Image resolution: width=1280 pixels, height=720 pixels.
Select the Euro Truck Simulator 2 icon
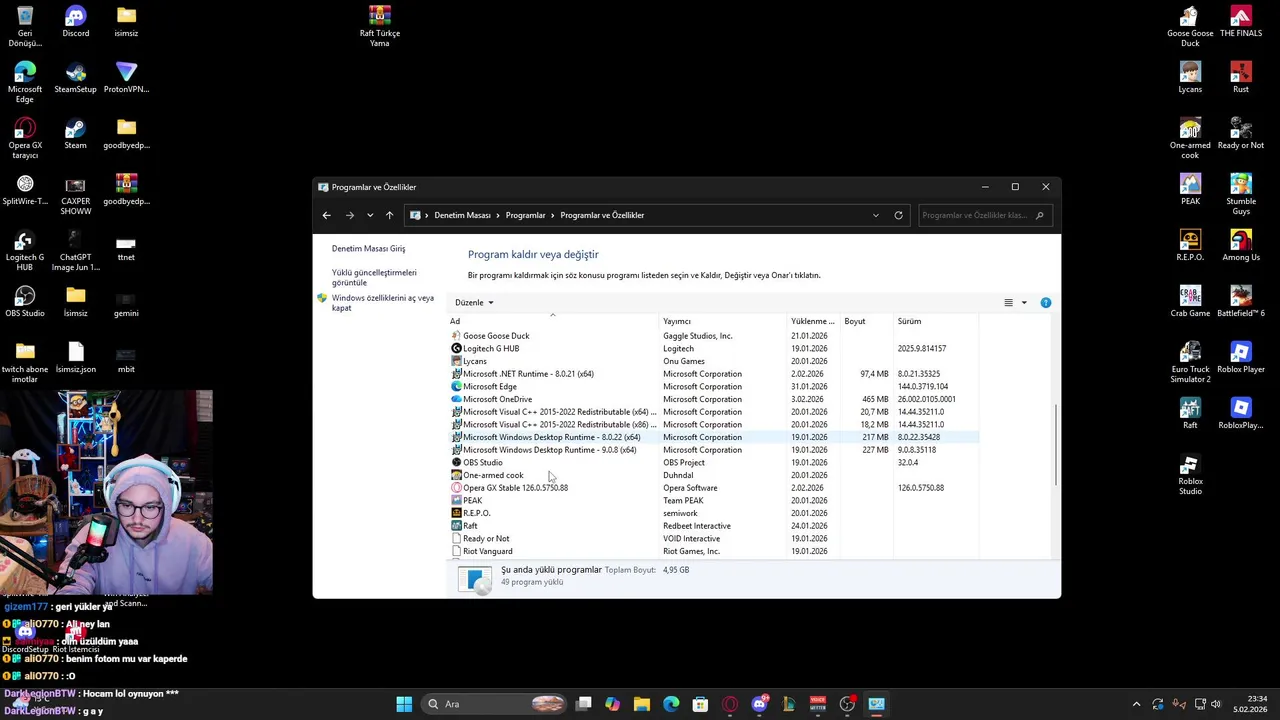1190,363
